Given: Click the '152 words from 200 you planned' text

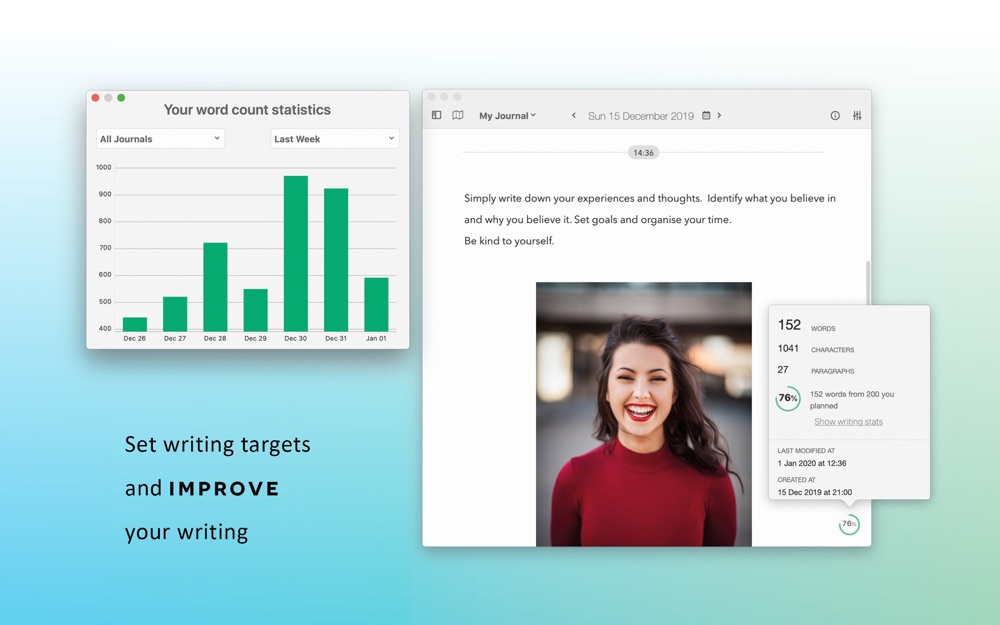Looking at the screenshot, I should 852,400.
